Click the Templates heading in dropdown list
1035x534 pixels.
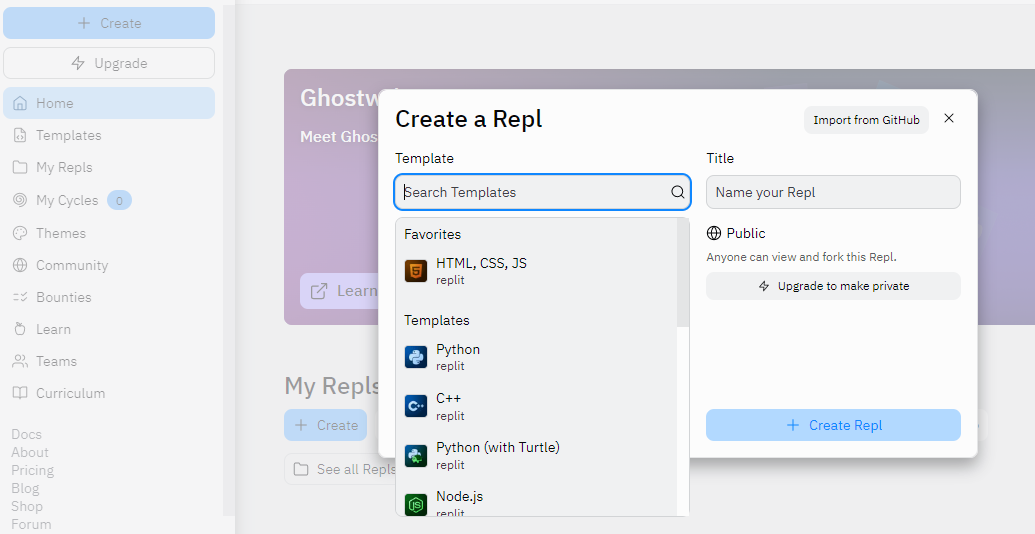pos(436,320)
